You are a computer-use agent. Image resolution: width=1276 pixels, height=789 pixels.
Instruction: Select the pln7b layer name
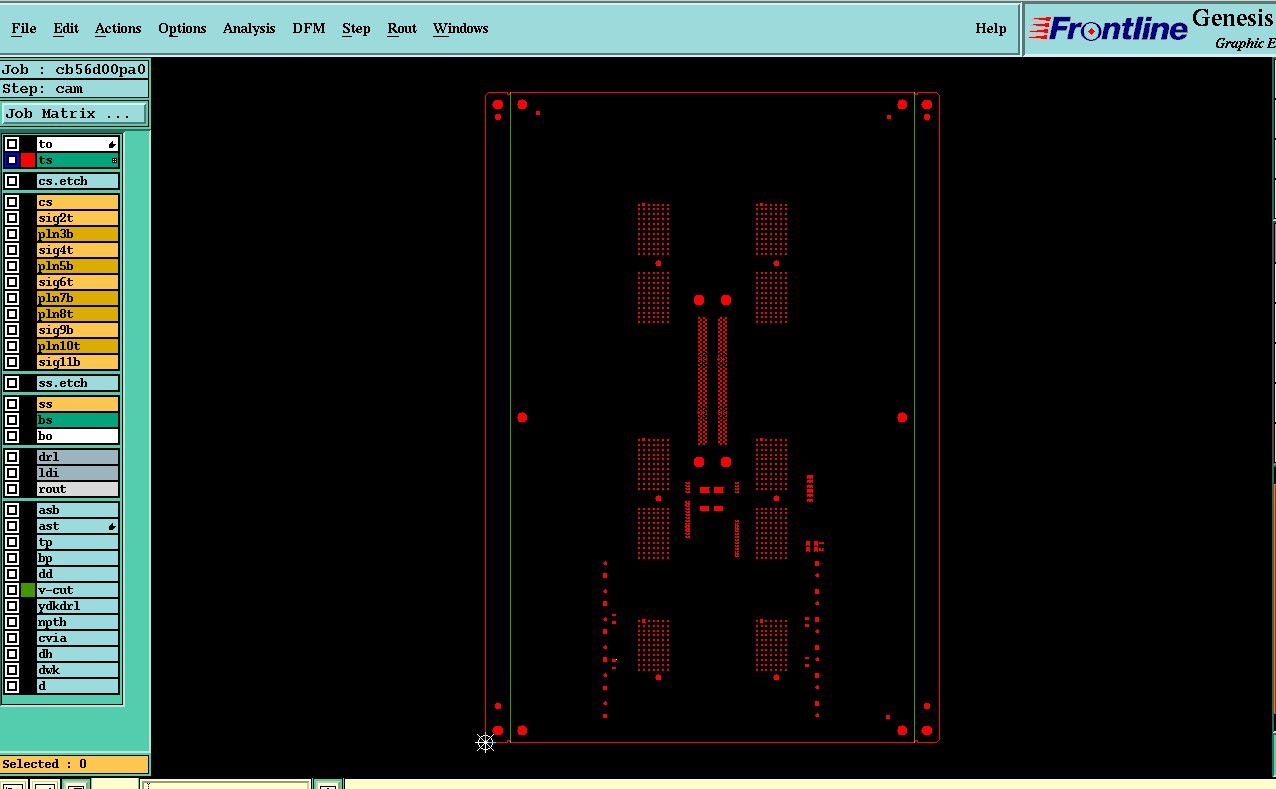point(78,298)
